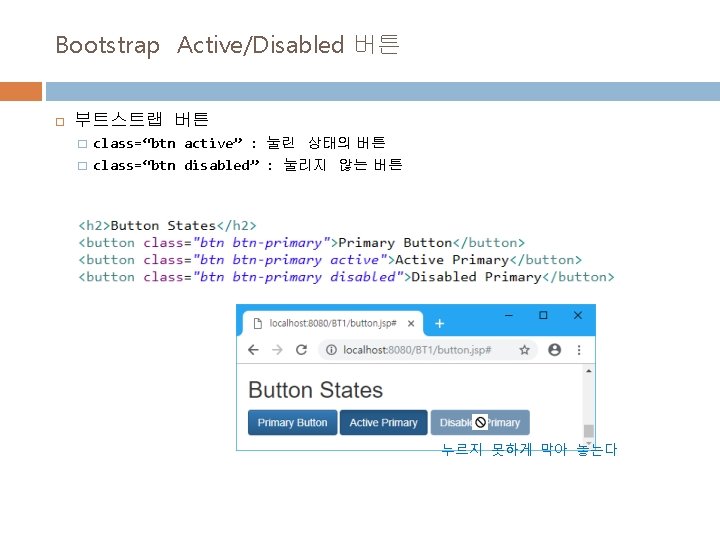
Task: Click the <h2>Button States</h2> code line
Action: coord(167,225)
